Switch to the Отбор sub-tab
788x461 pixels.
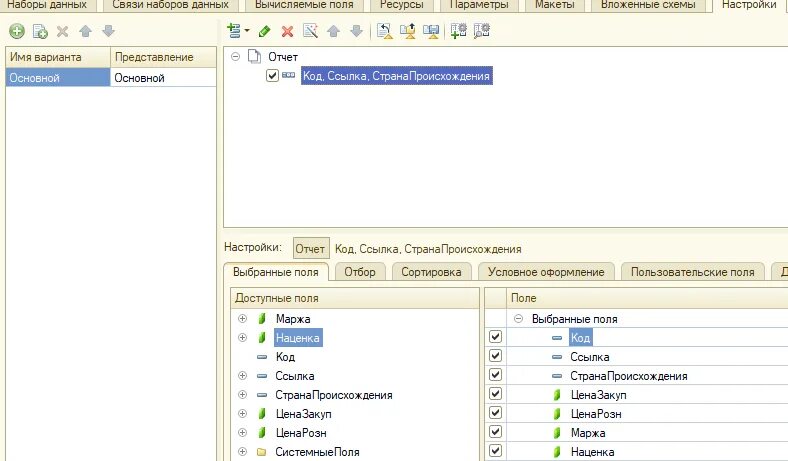360,272
